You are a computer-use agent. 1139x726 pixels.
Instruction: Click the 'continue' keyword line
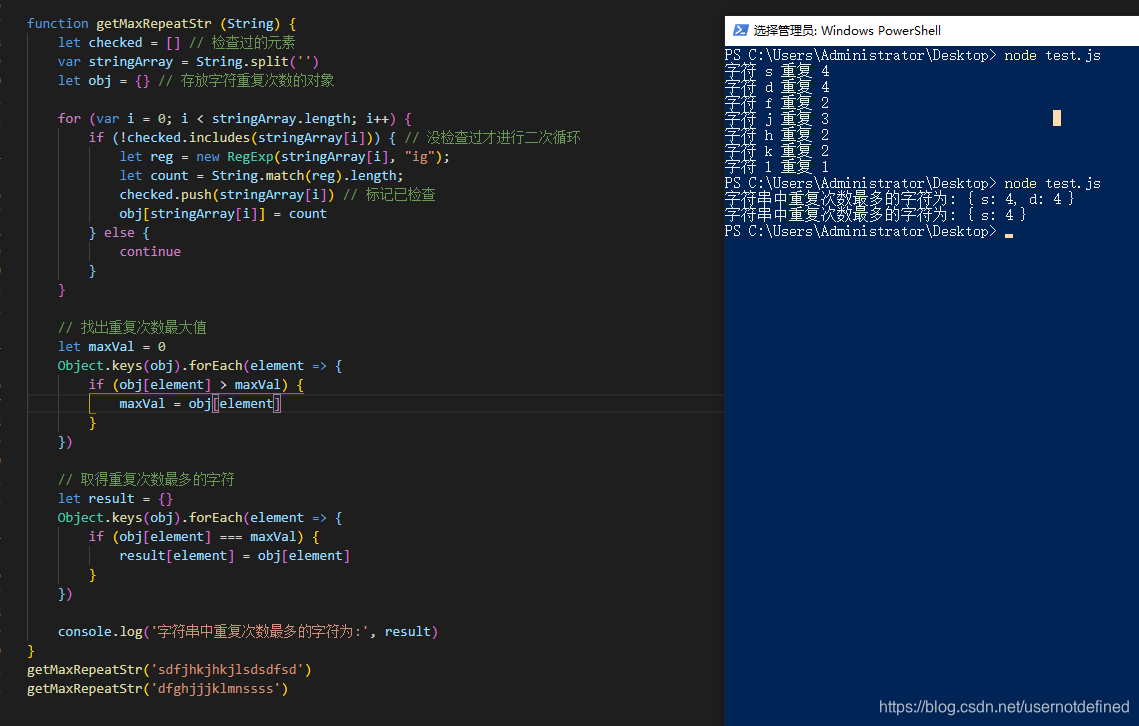click(150, 251)
